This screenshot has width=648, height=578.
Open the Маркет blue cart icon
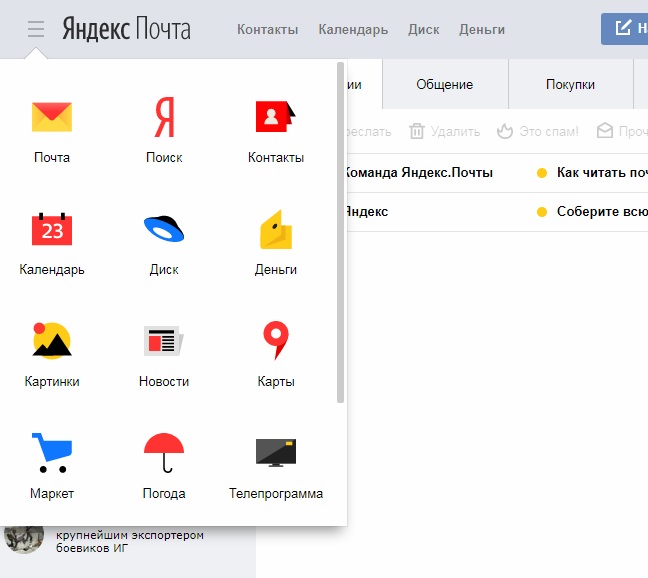click(x=52, y=452)
